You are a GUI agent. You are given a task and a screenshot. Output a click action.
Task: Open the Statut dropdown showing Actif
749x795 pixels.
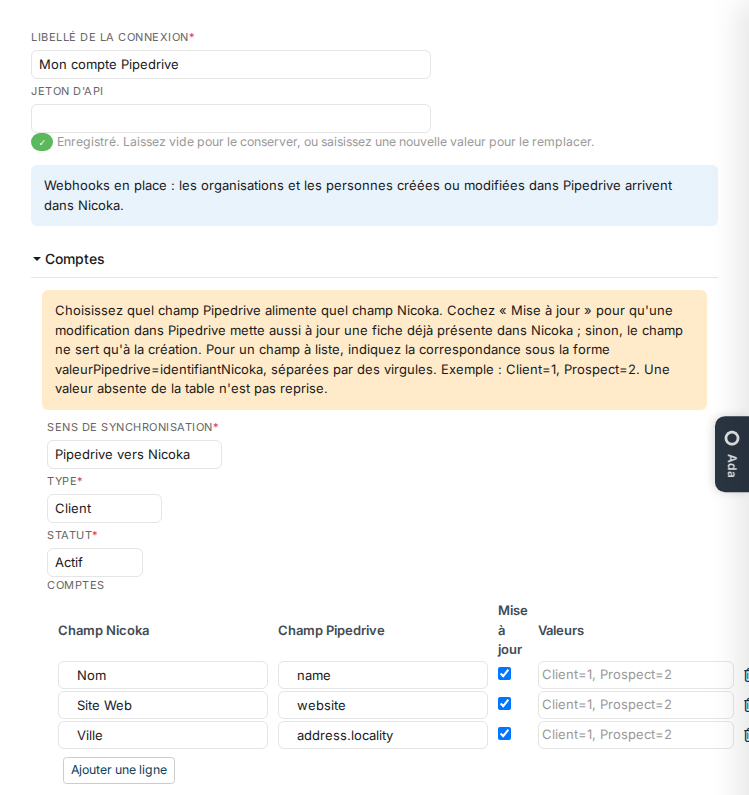(95, 562)
